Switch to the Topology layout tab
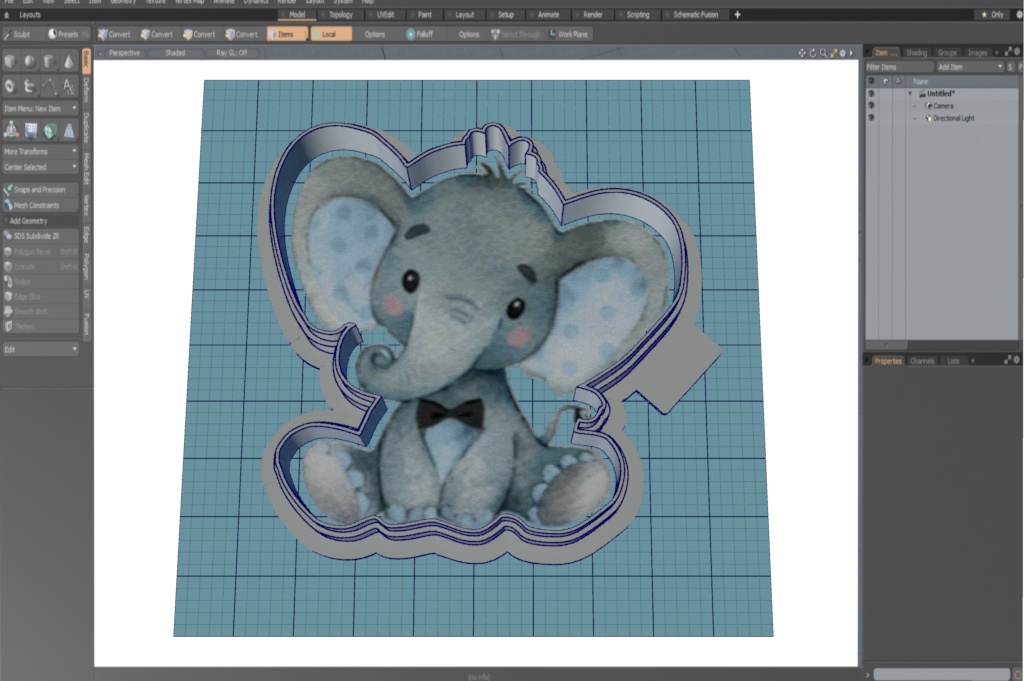 (341, 15)
